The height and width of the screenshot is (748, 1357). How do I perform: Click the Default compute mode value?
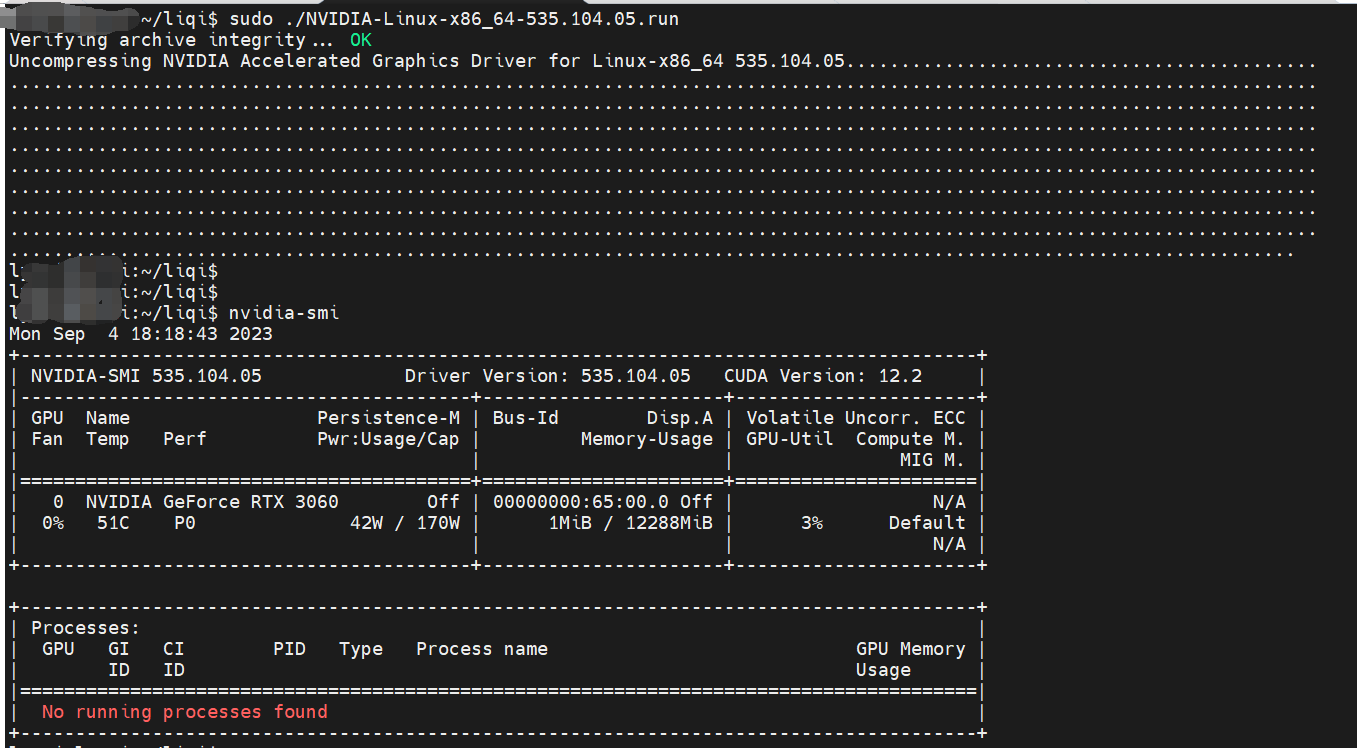(928, 523)
